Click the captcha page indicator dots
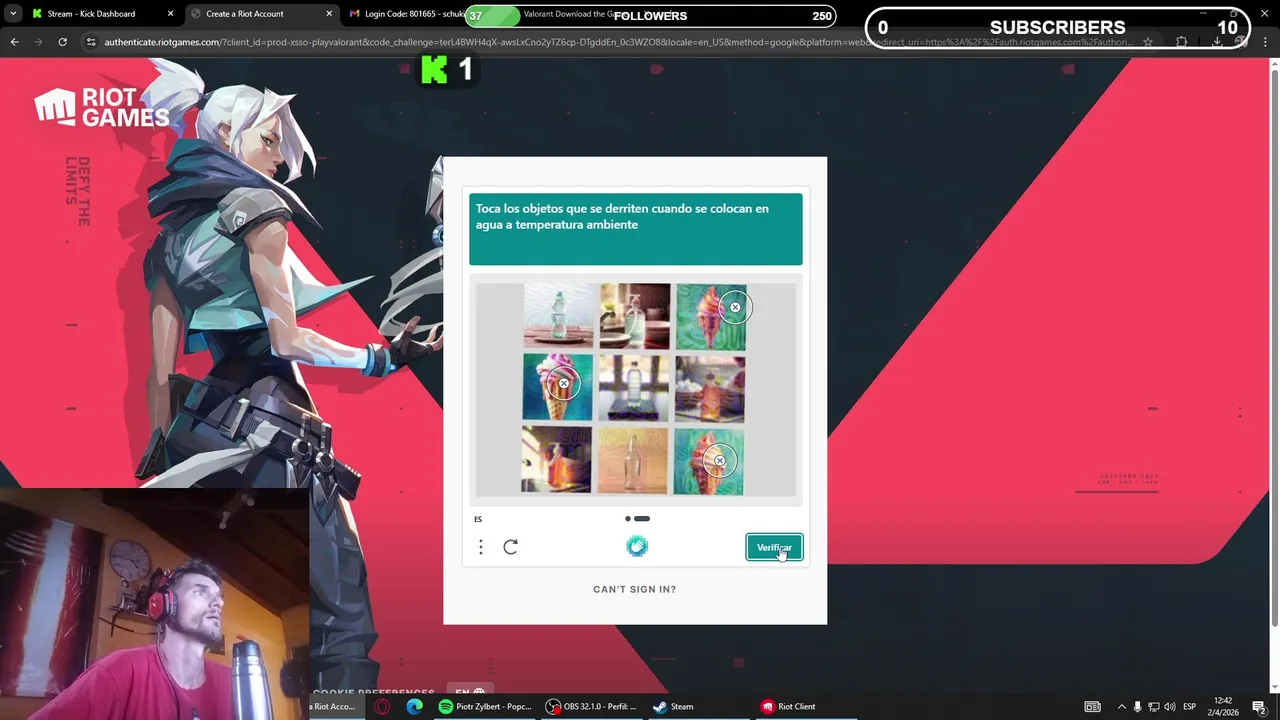Viewport: 1280px width, 720px height. (637, 518)
